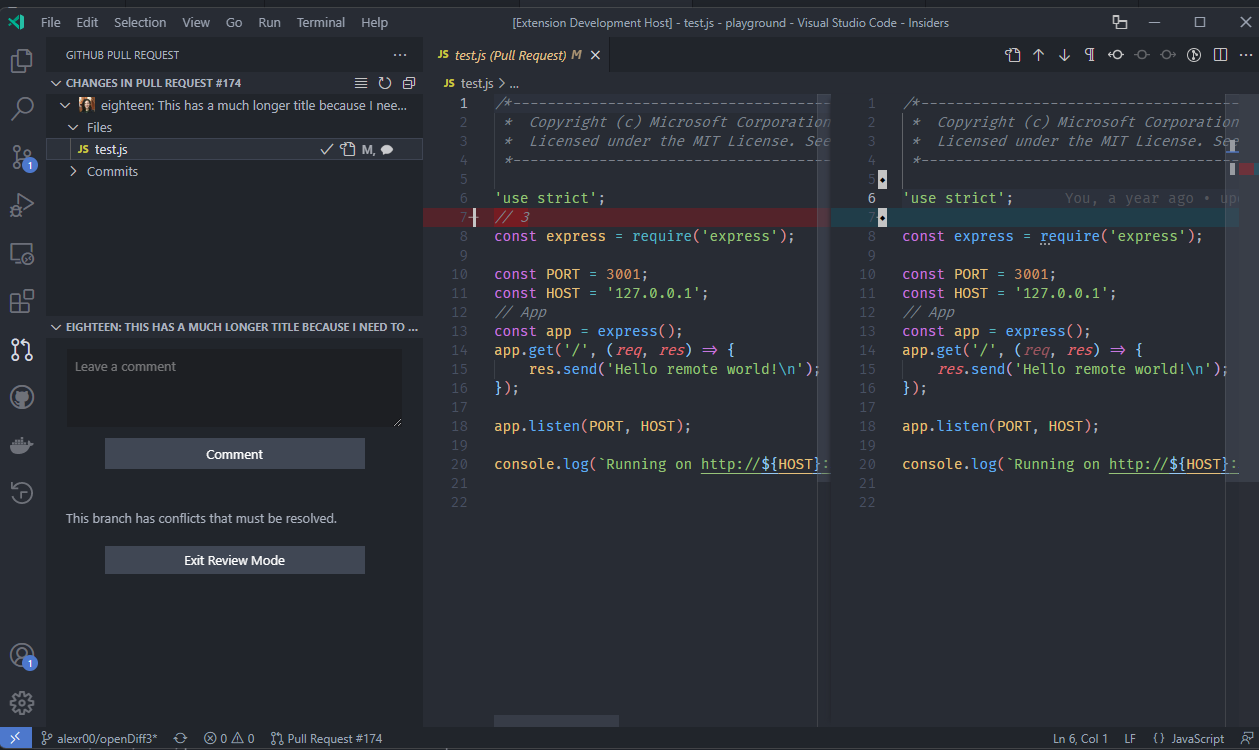Open the Accounts menu icon

(22, 656)
